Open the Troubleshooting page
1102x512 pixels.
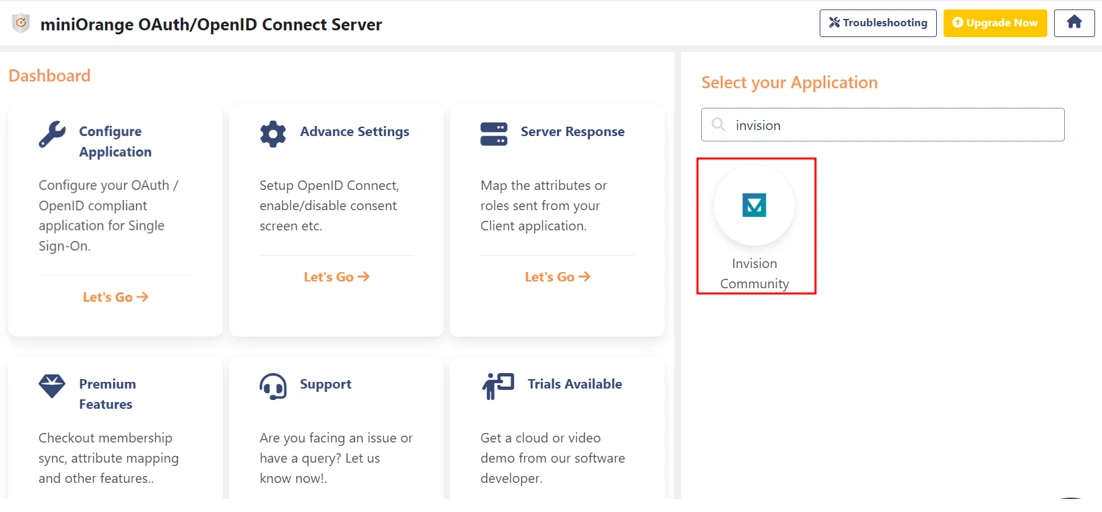(878, 23)
